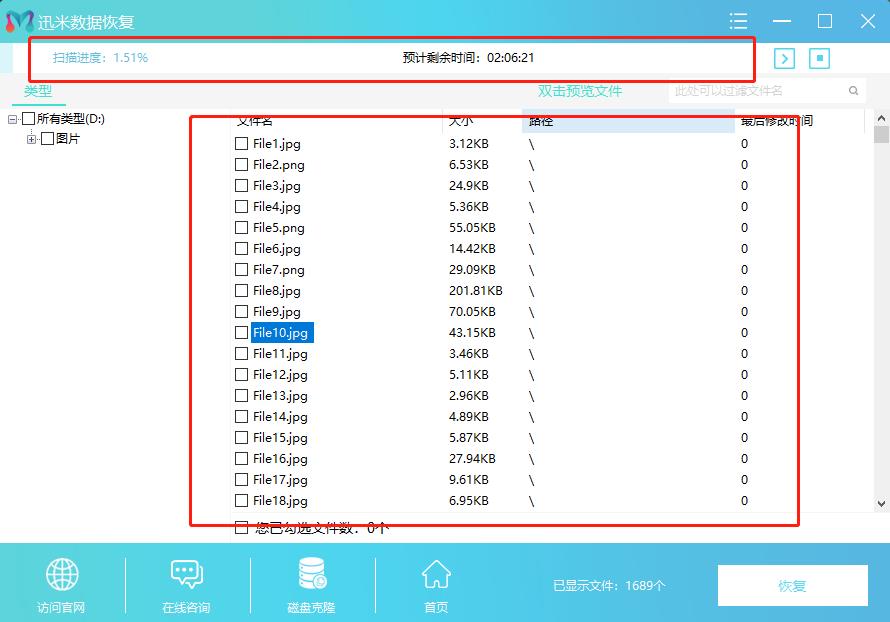Select the File10.jpg row name
Viewport: 890px width, 622px height.
click(x=281, y=333)
